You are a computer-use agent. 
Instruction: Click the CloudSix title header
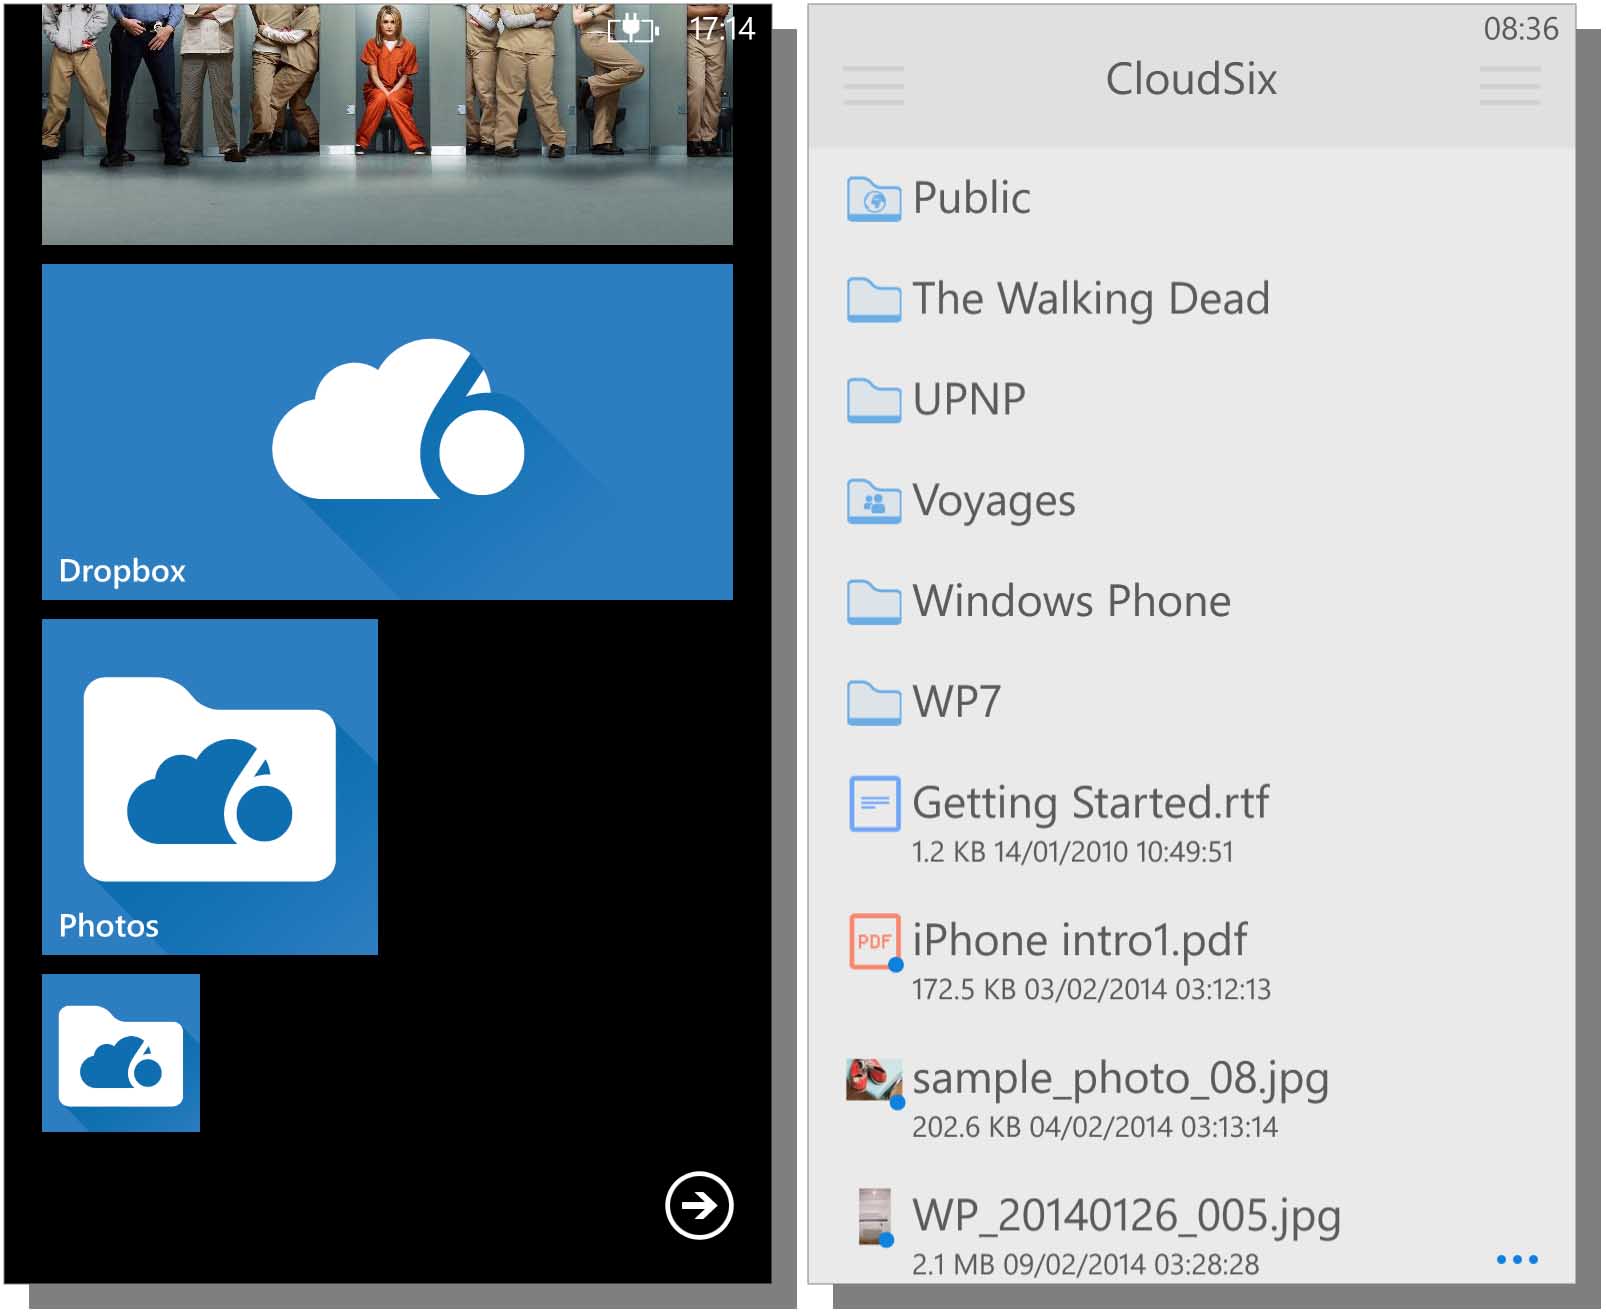tap(1191, 80)
